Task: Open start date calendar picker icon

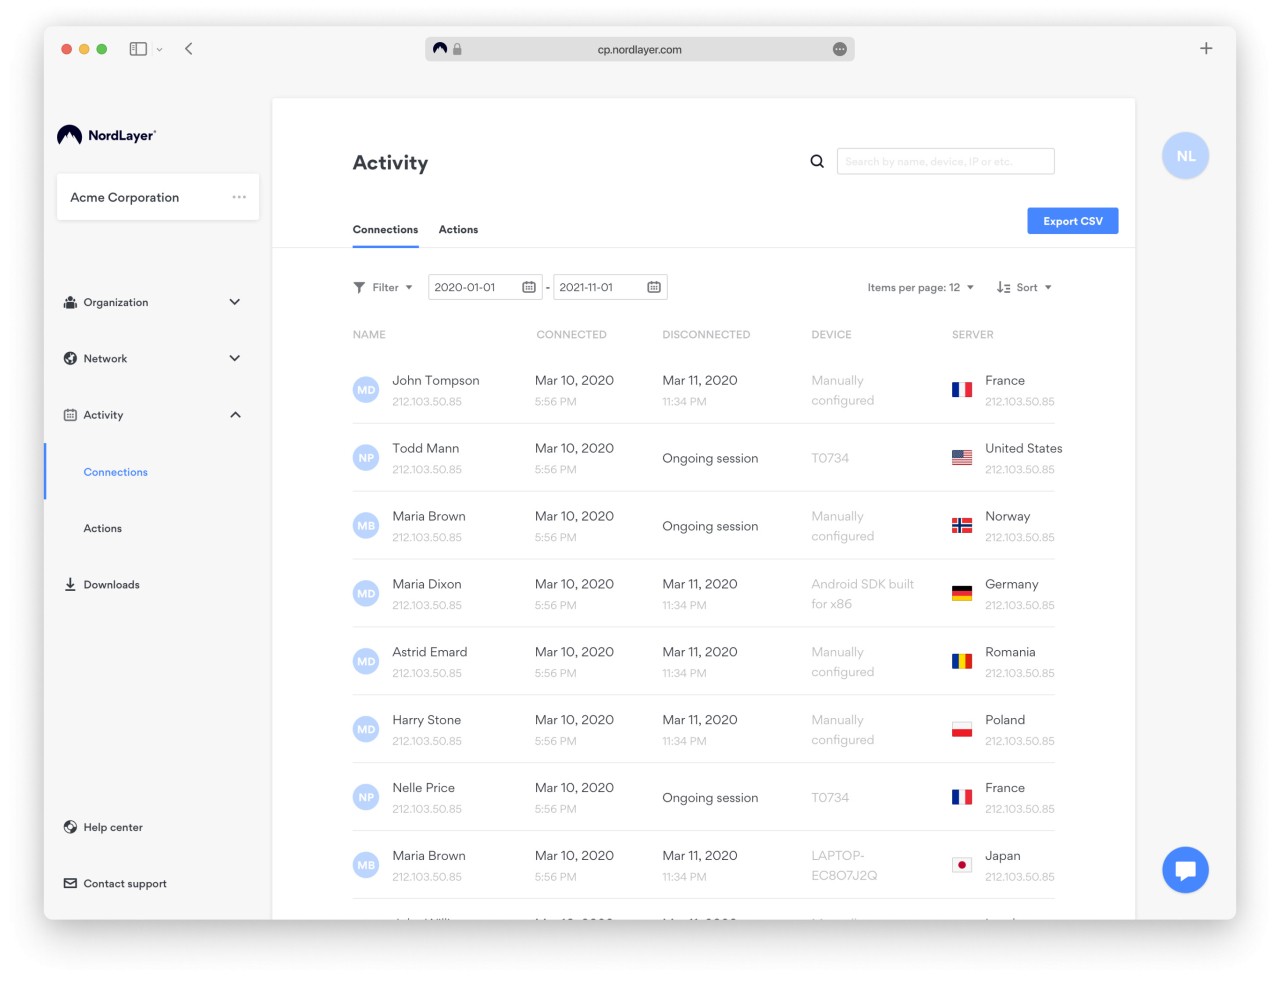Action: (x=529, y=287)
